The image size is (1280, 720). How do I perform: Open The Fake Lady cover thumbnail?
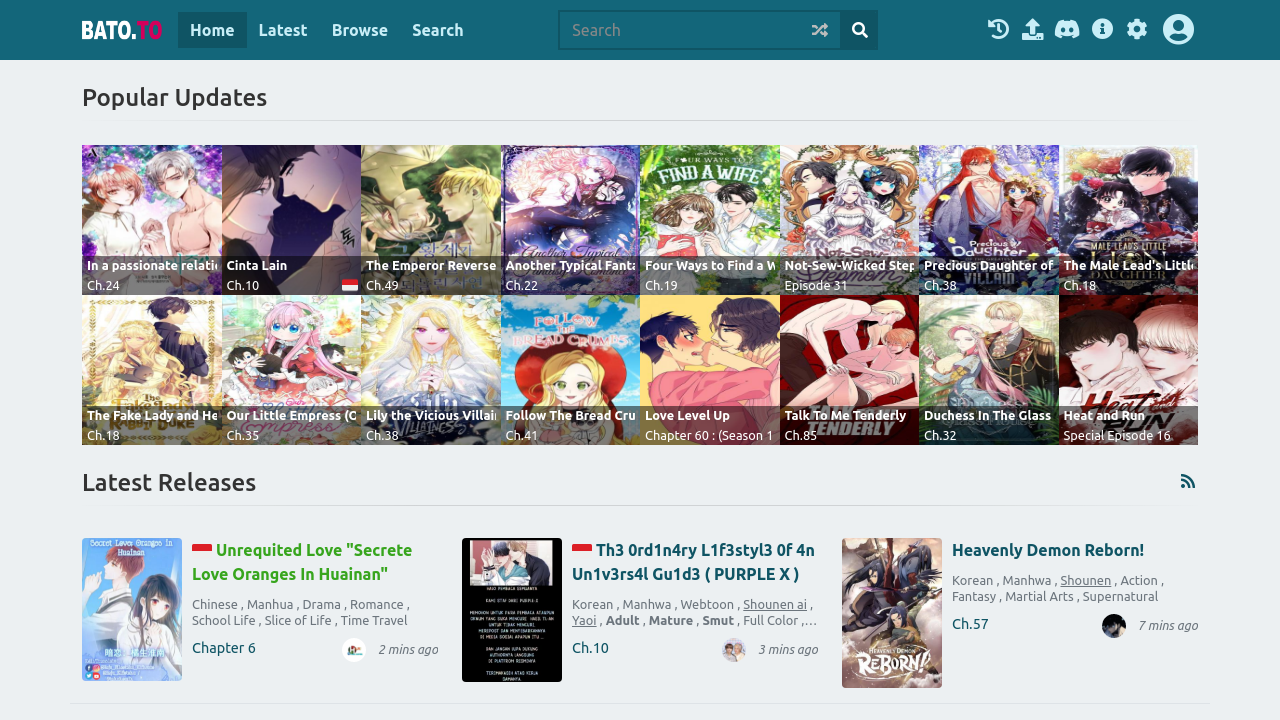coord(152,370)
